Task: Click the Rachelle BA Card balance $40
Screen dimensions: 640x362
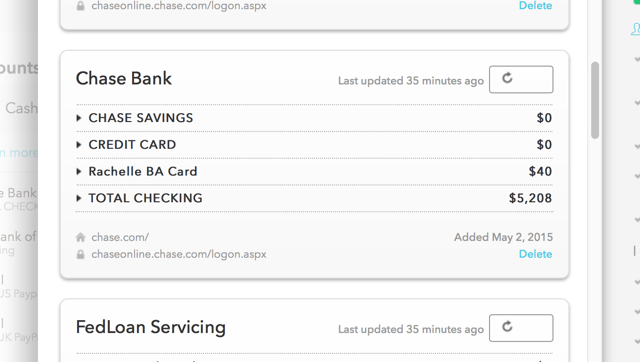Action: click(540, 171)
